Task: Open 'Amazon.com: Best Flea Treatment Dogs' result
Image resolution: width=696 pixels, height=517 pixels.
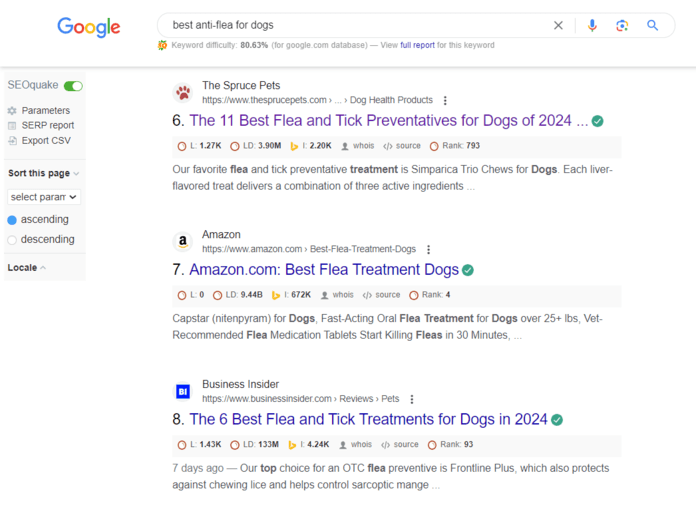Action: pos(324,270)
